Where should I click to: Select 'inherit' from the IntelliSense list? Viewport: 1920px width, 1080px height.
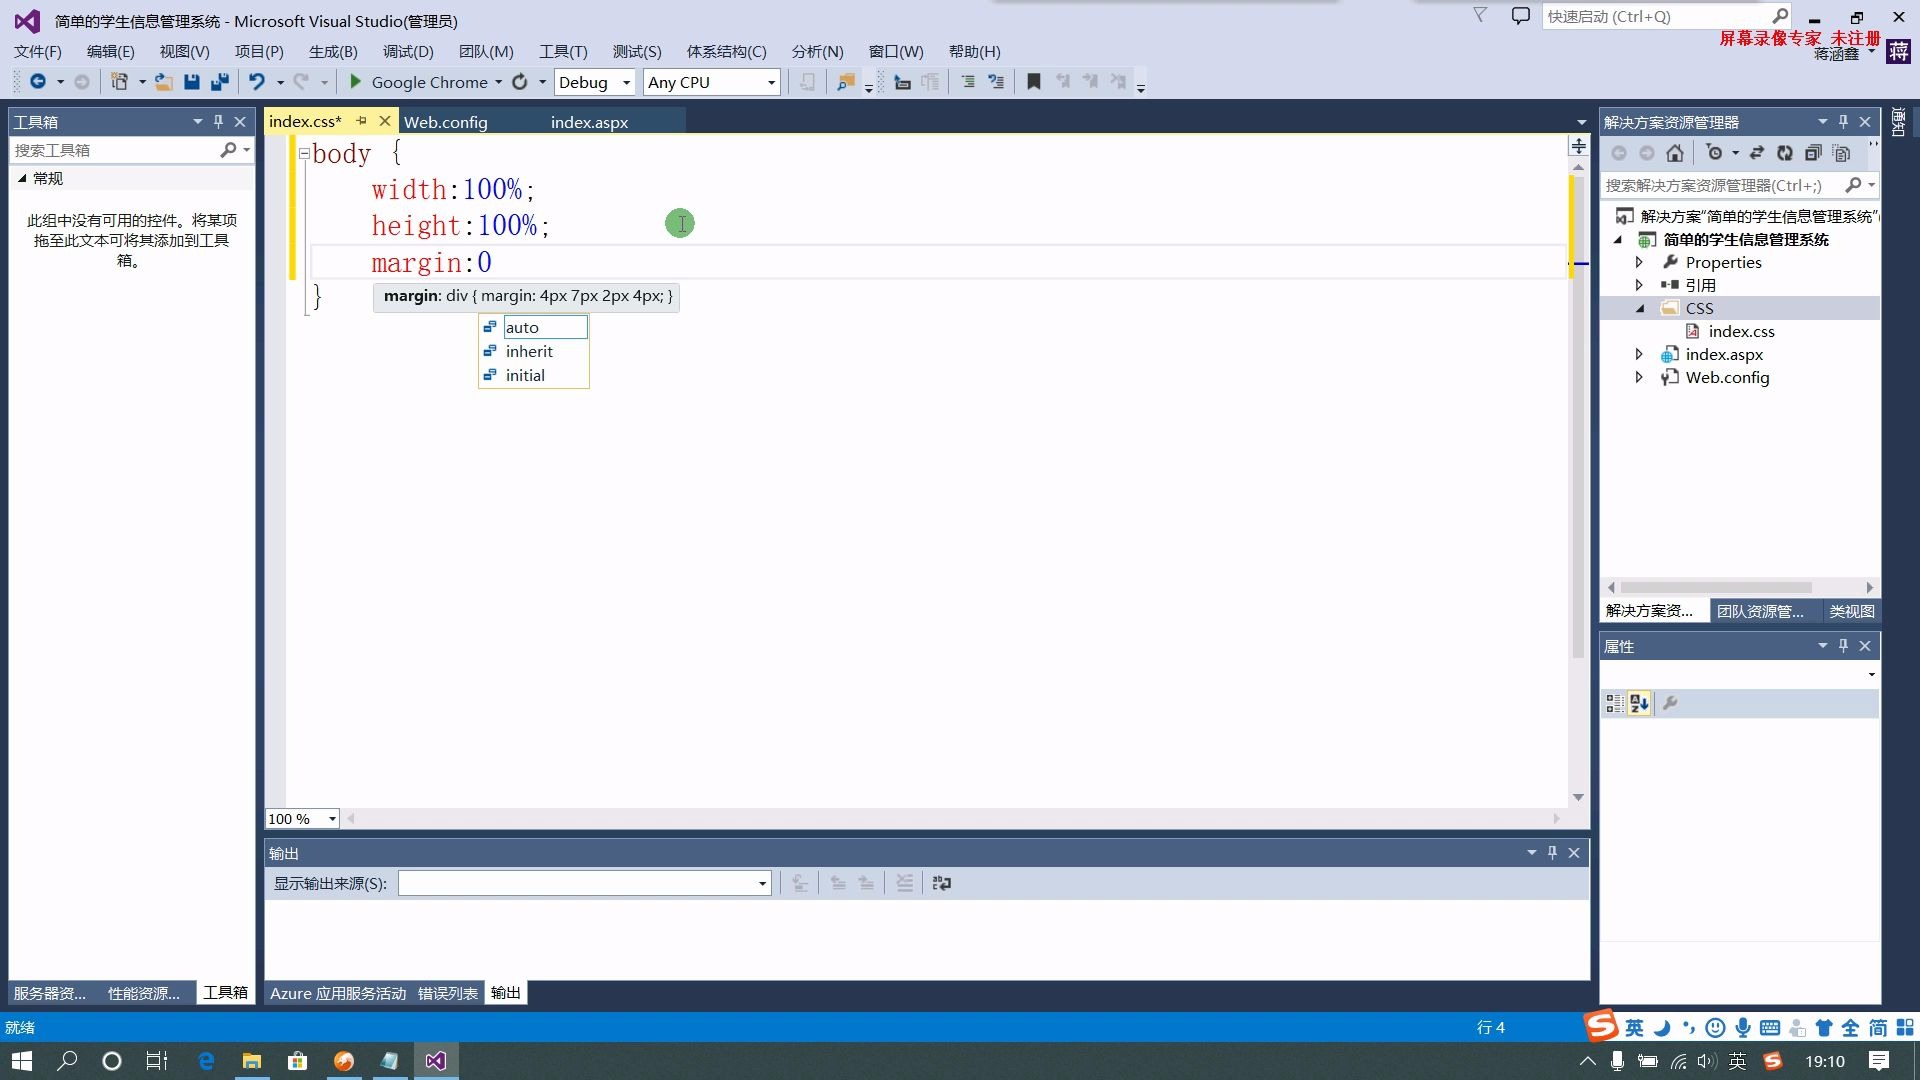point(529,351)
